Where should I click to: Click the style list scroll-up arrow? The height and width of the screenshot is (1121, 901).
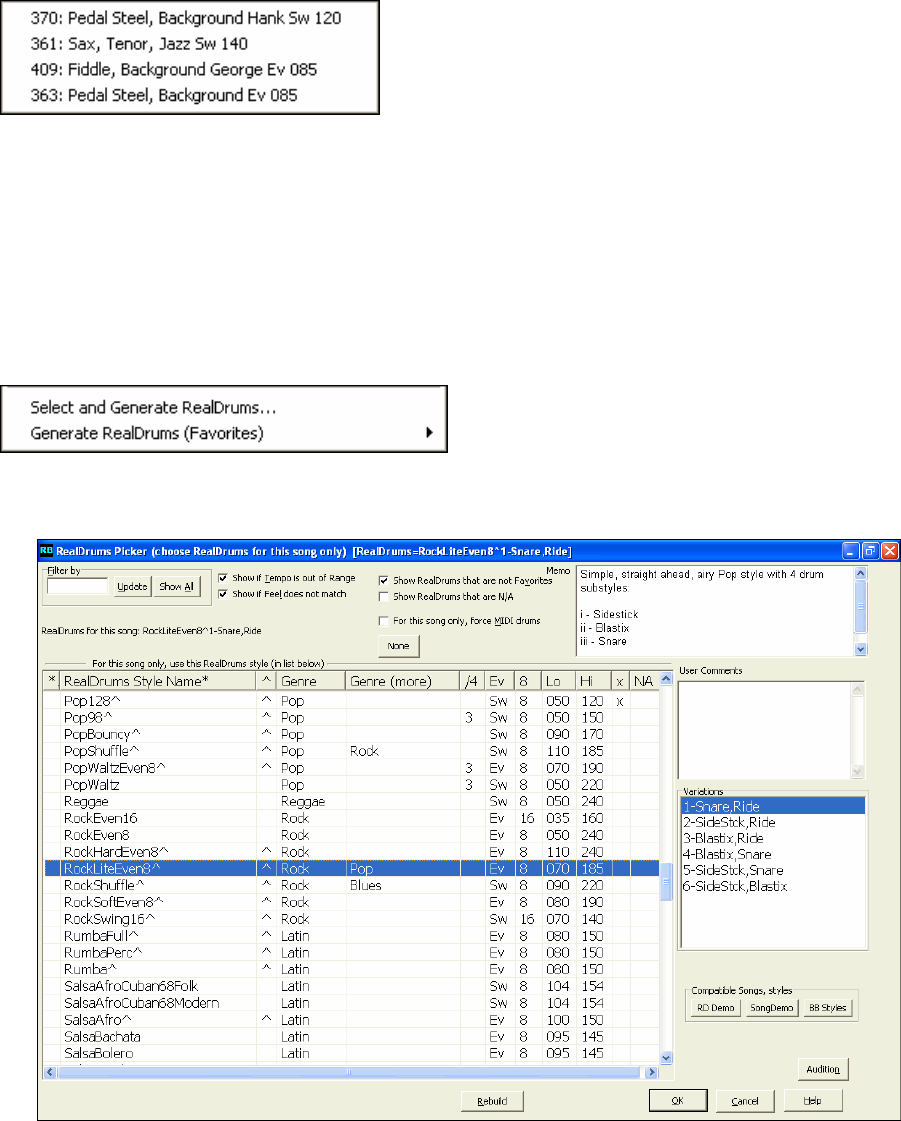click(666, 678)
